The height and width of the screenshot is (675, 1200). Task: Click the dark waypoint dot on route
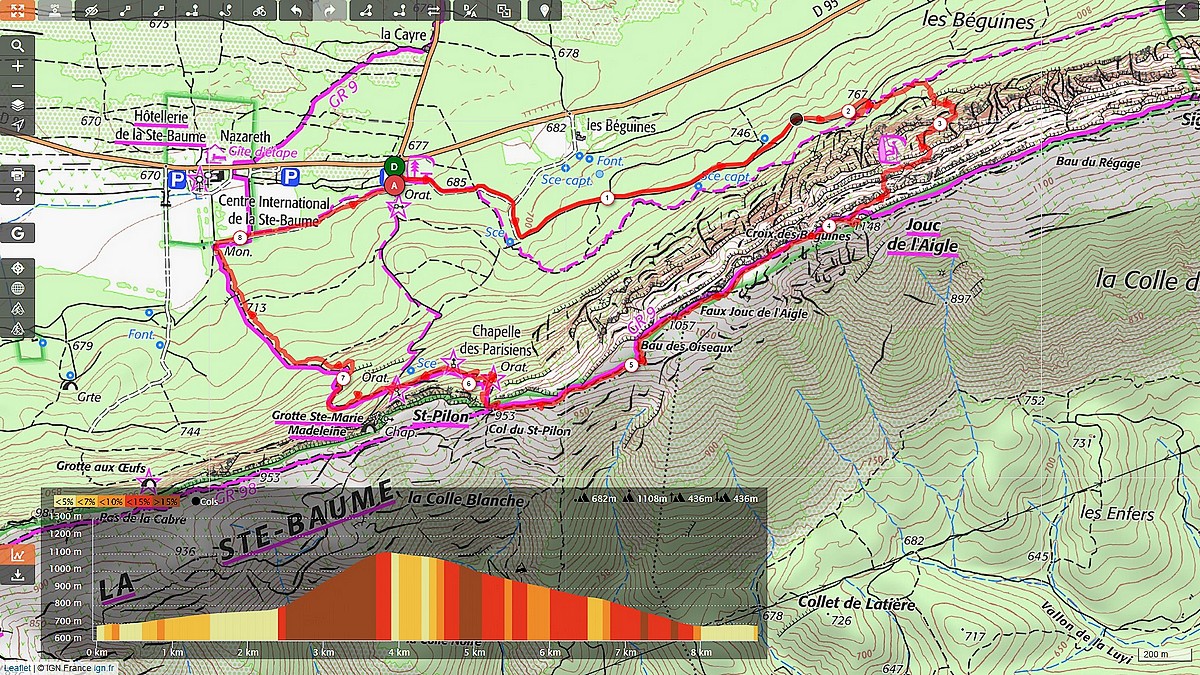(x=797, y=119)
